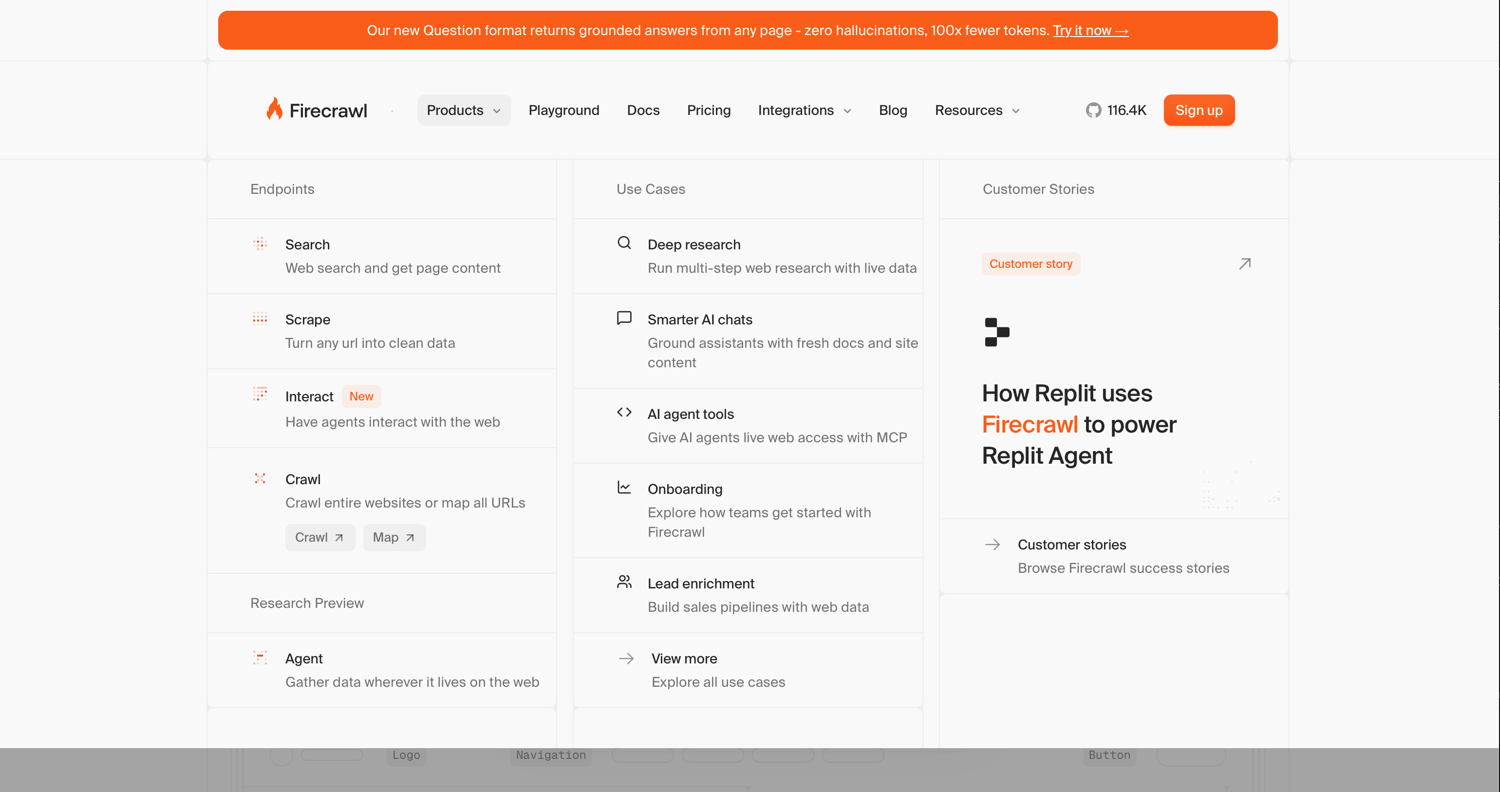Click the Map chip button
The image size is (1500, 792).
coord(394,537)
